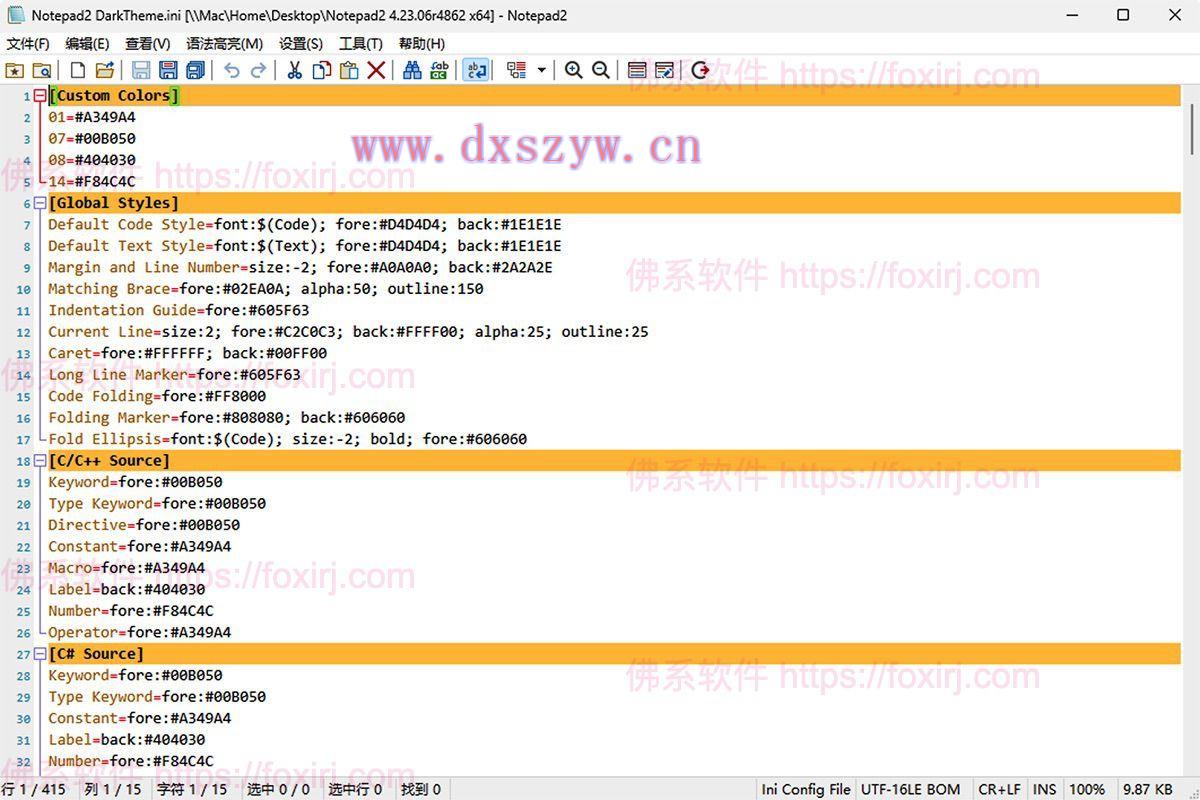Paste from clipboard using the toolbar
Screen dimensions: 1200x800
tap(348, 70)
